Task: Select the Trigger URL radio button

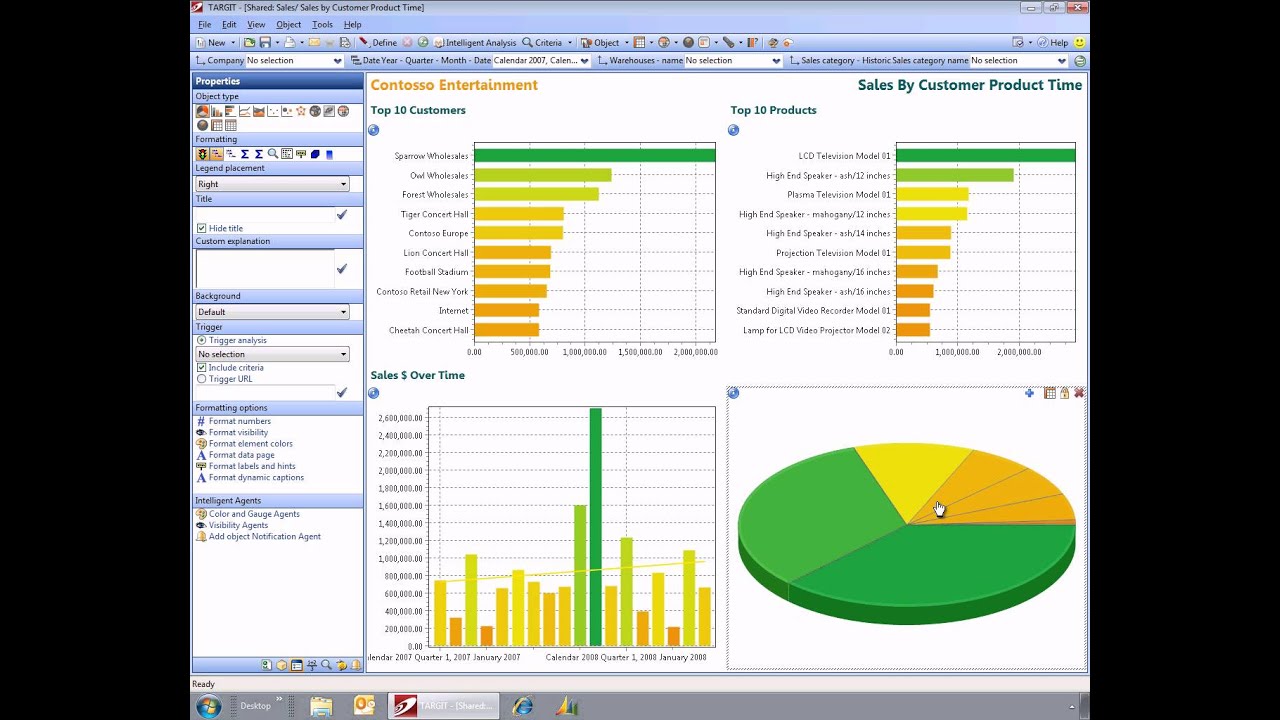Action: [x=202, y=379]
